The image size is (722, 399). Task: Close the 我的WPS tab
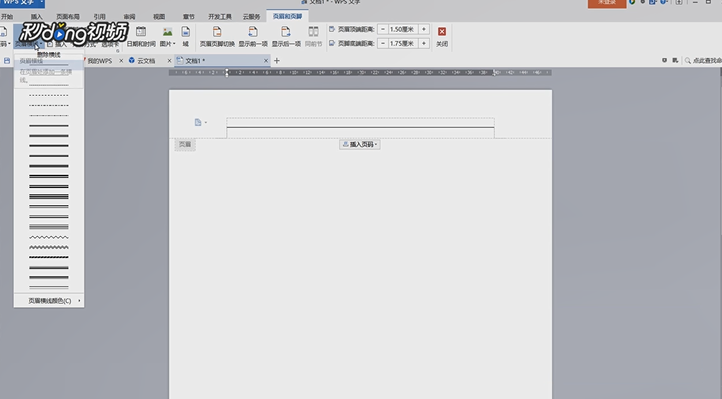tap(121, 61)
